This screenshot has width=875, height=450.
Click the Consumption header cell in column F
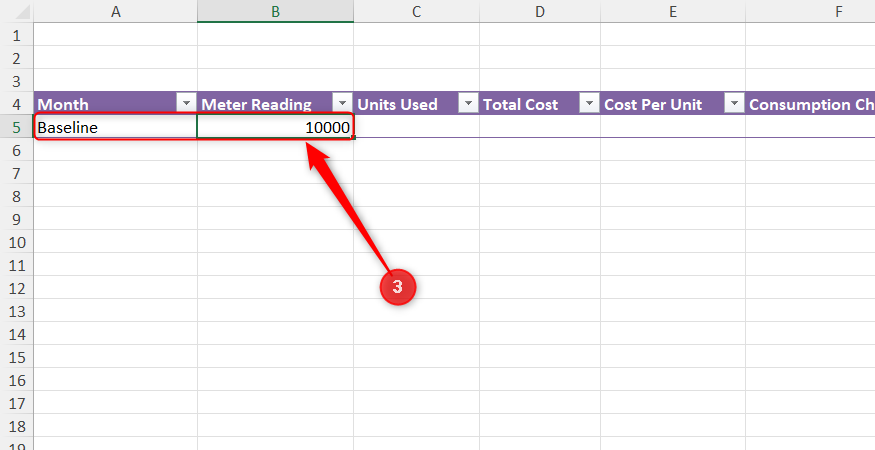(x=810, y=103)
